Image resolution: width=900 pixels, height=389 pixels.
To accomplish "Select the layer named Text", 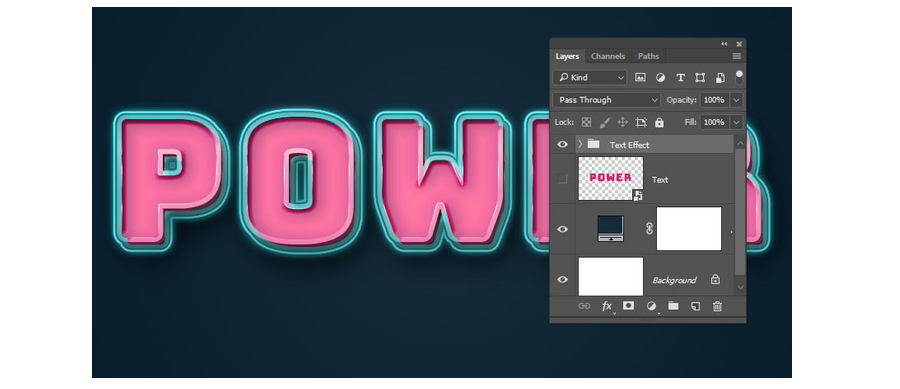I will (x=660, y=180).
